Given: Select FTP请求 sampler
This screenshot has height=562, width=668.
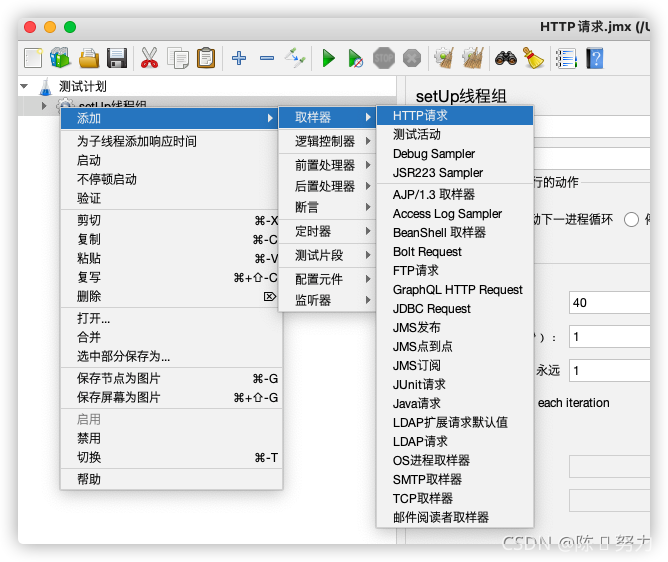Looking at the screenshot, I should pyautogui.click(x=455, y=271).
